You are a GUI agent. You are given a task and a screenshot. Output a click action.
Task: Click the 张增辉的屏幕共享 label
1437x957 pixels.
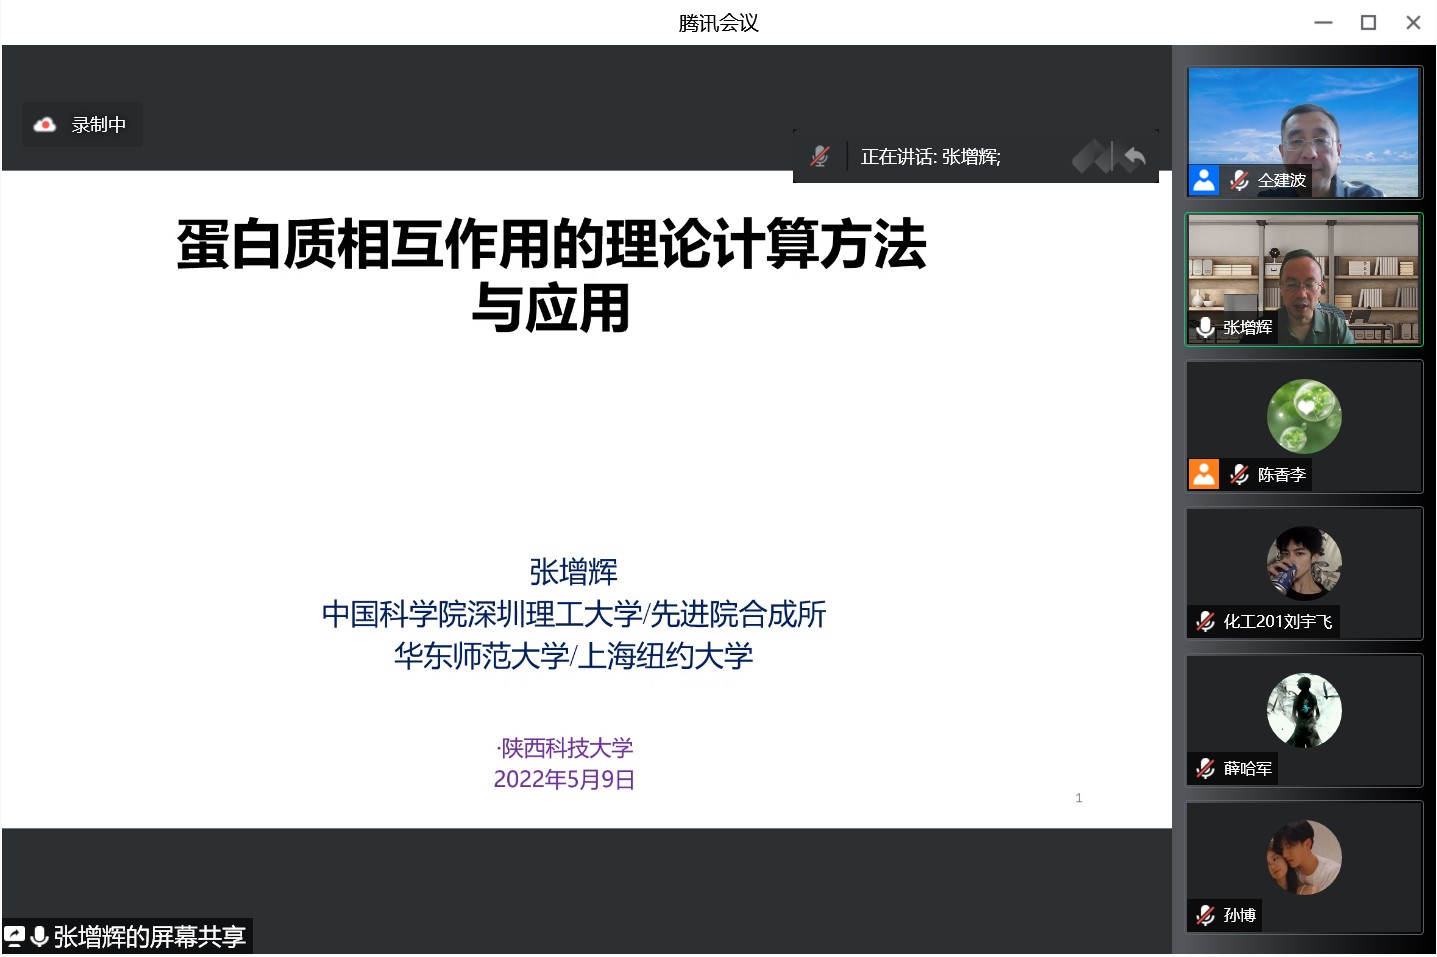(150, 937)
